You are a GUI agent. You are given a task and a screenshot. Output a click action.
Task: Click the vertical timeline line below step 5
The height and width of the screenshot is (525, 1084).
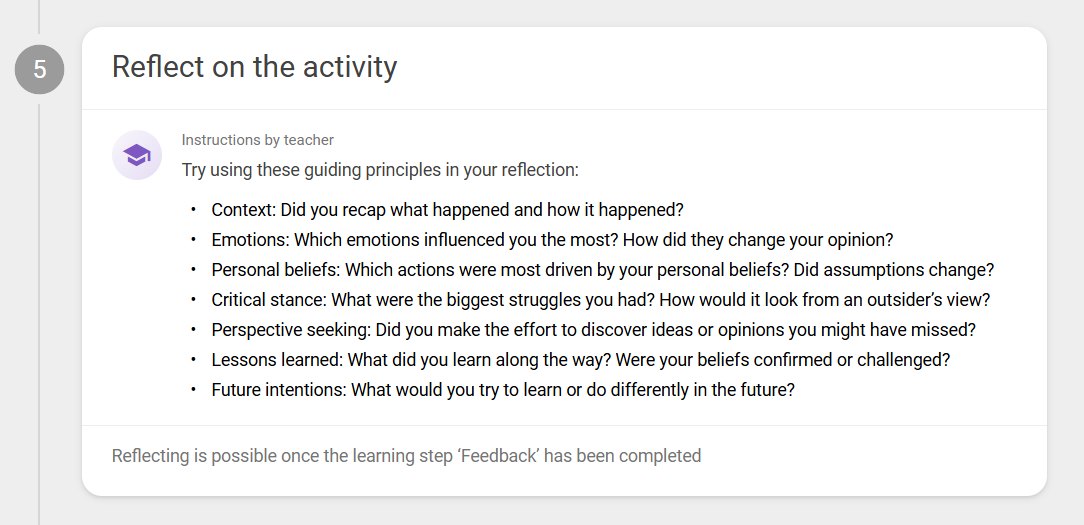coord(39,315)
